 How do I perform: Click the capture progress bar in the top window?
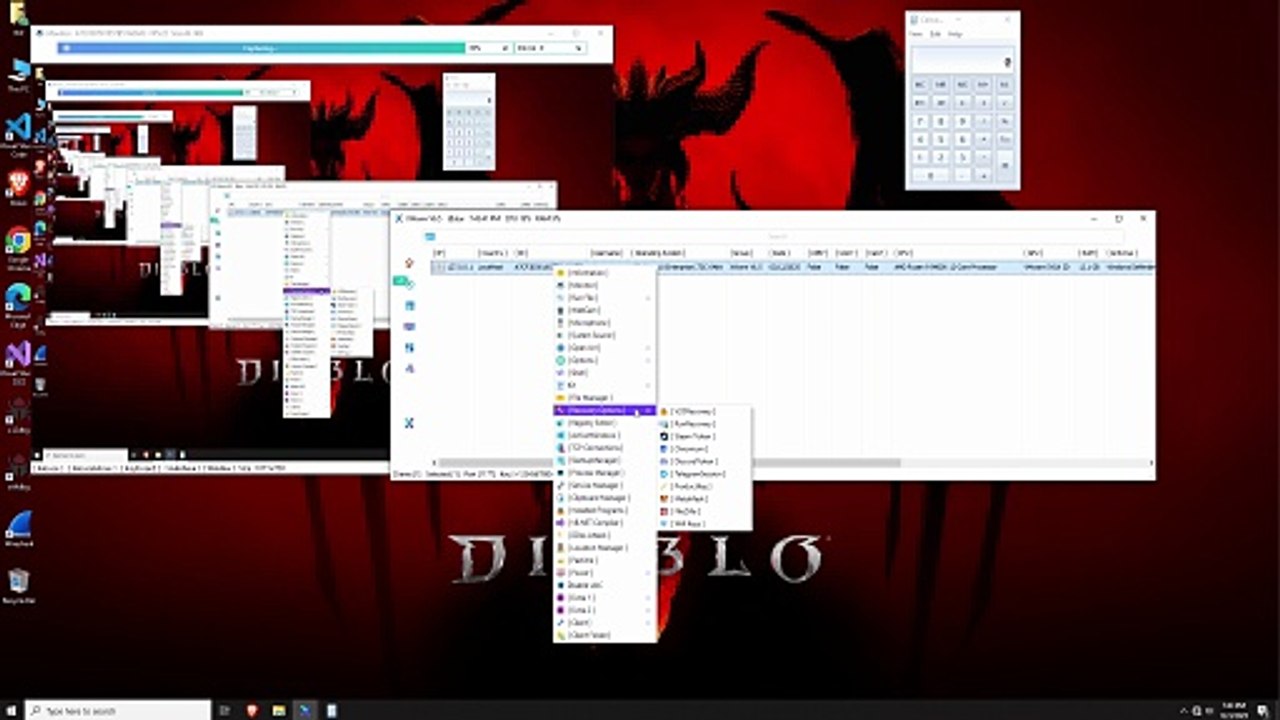point(262,47)
